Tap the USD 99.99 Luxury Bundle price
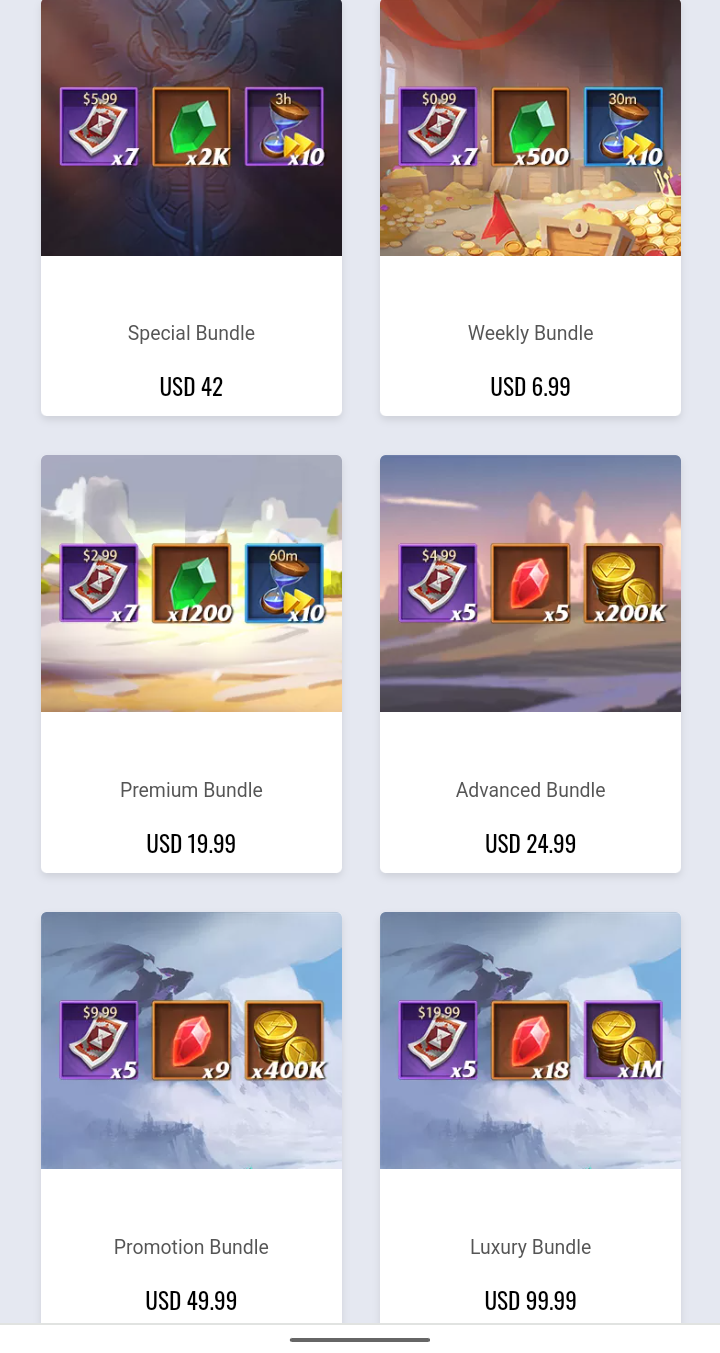 (530, 1301)
